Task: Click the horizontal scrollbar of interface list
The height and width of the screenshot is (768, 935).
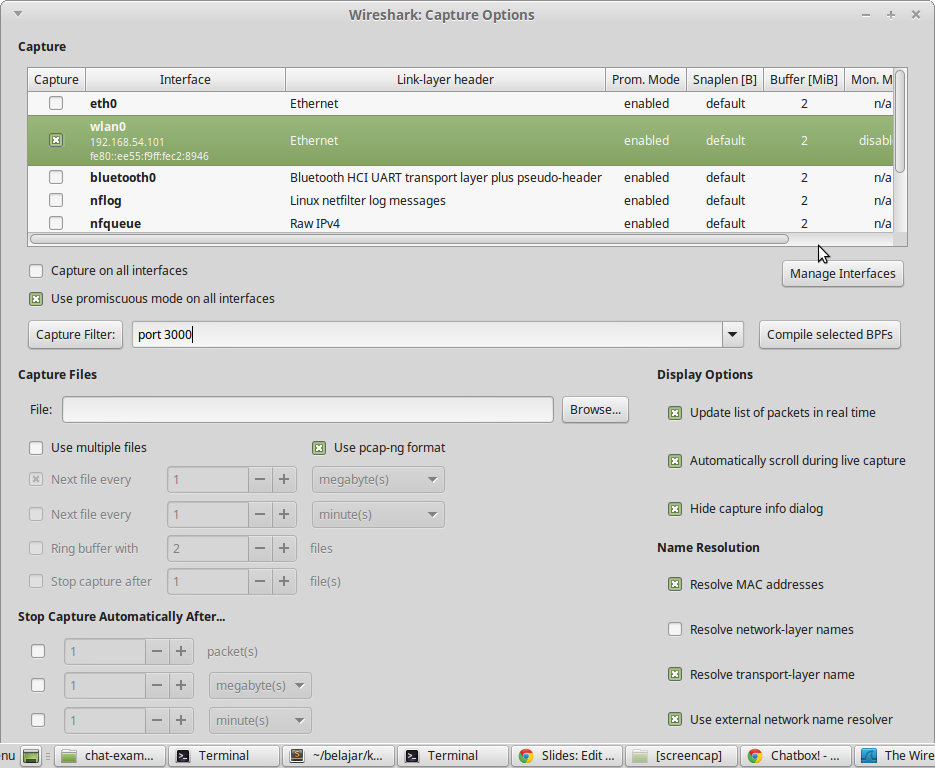Action: coord(409,239)
